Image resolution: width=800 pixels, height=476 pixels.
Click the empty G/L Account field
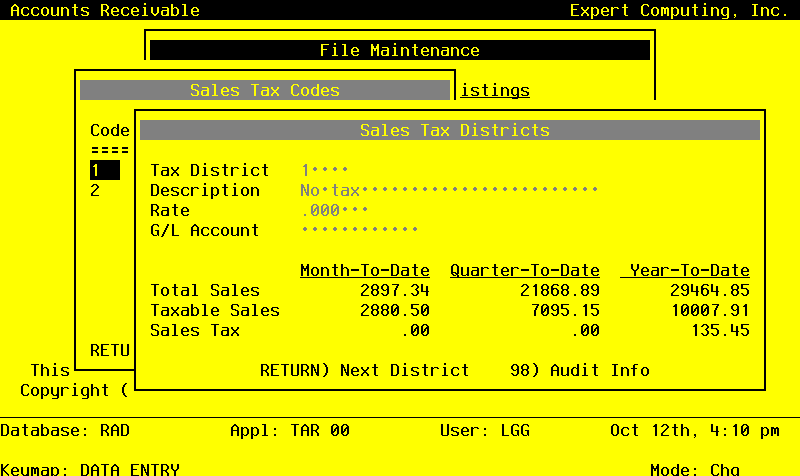(x=360, y=230)
